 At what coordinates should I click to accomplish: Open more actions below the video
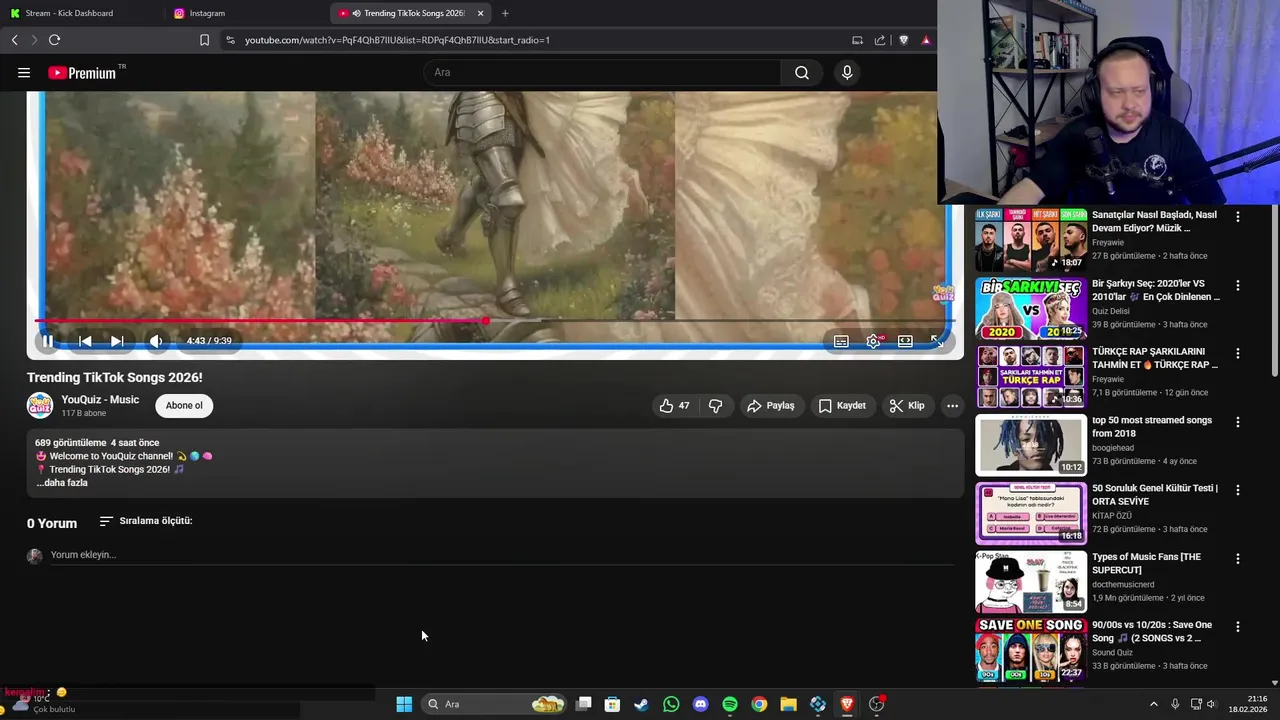(x=952, y=406)
